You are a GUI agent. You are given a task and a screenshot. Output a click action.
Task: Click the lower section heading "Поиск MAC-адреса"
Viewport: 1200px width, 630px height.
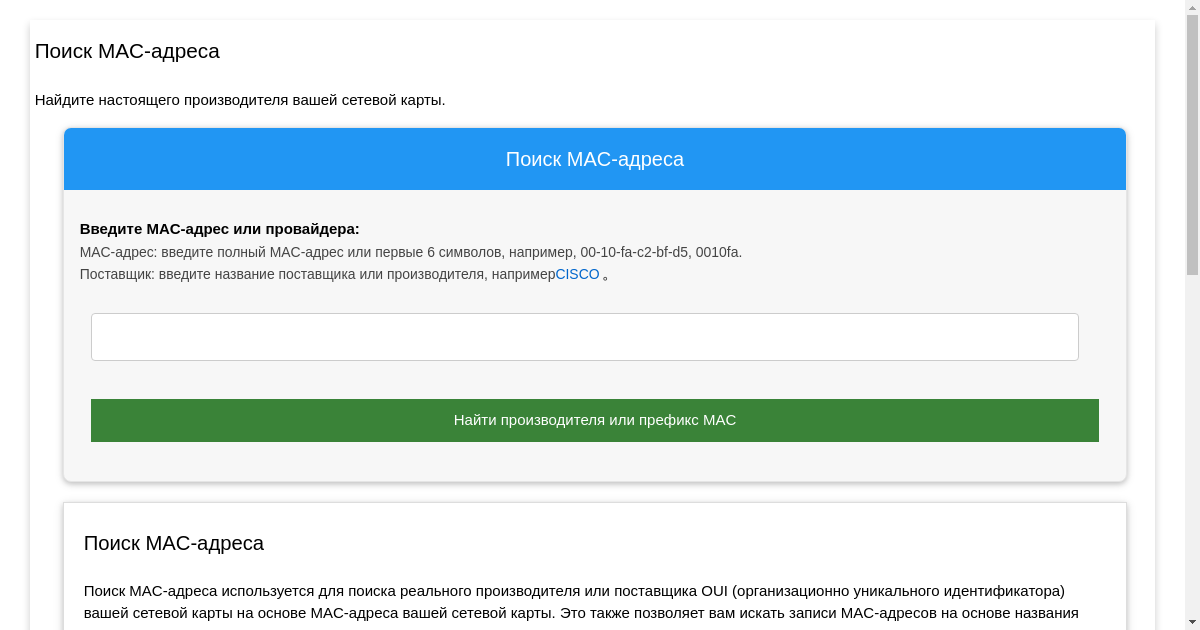tap(174, 543)
